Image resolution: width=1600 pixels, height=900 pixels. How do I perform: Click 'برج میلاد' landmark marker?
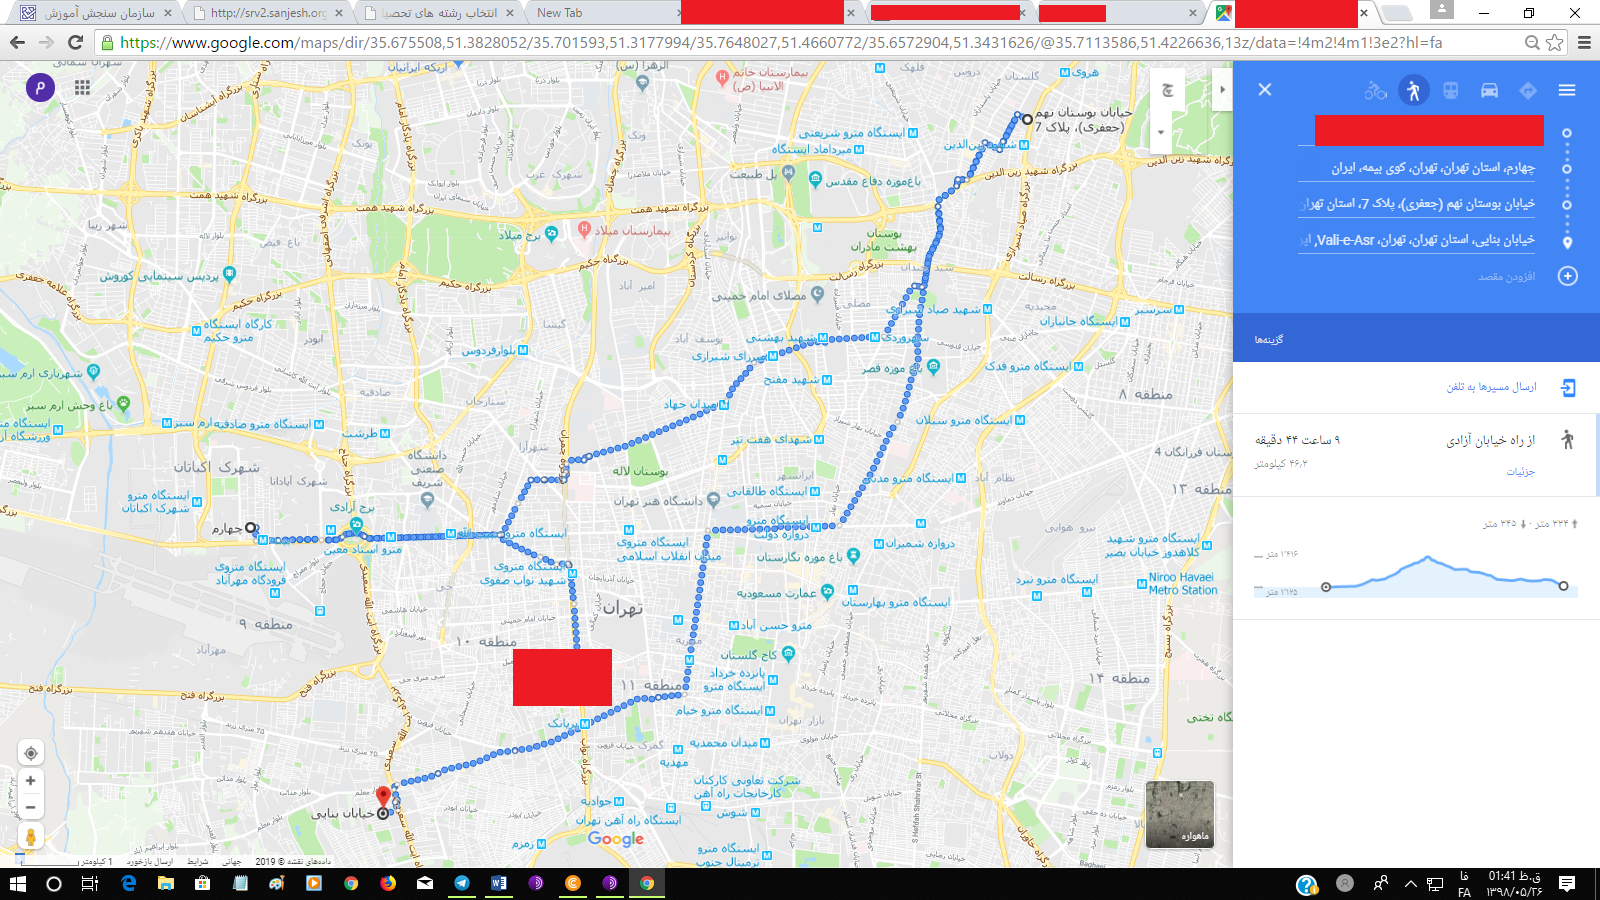click(551, 235)
